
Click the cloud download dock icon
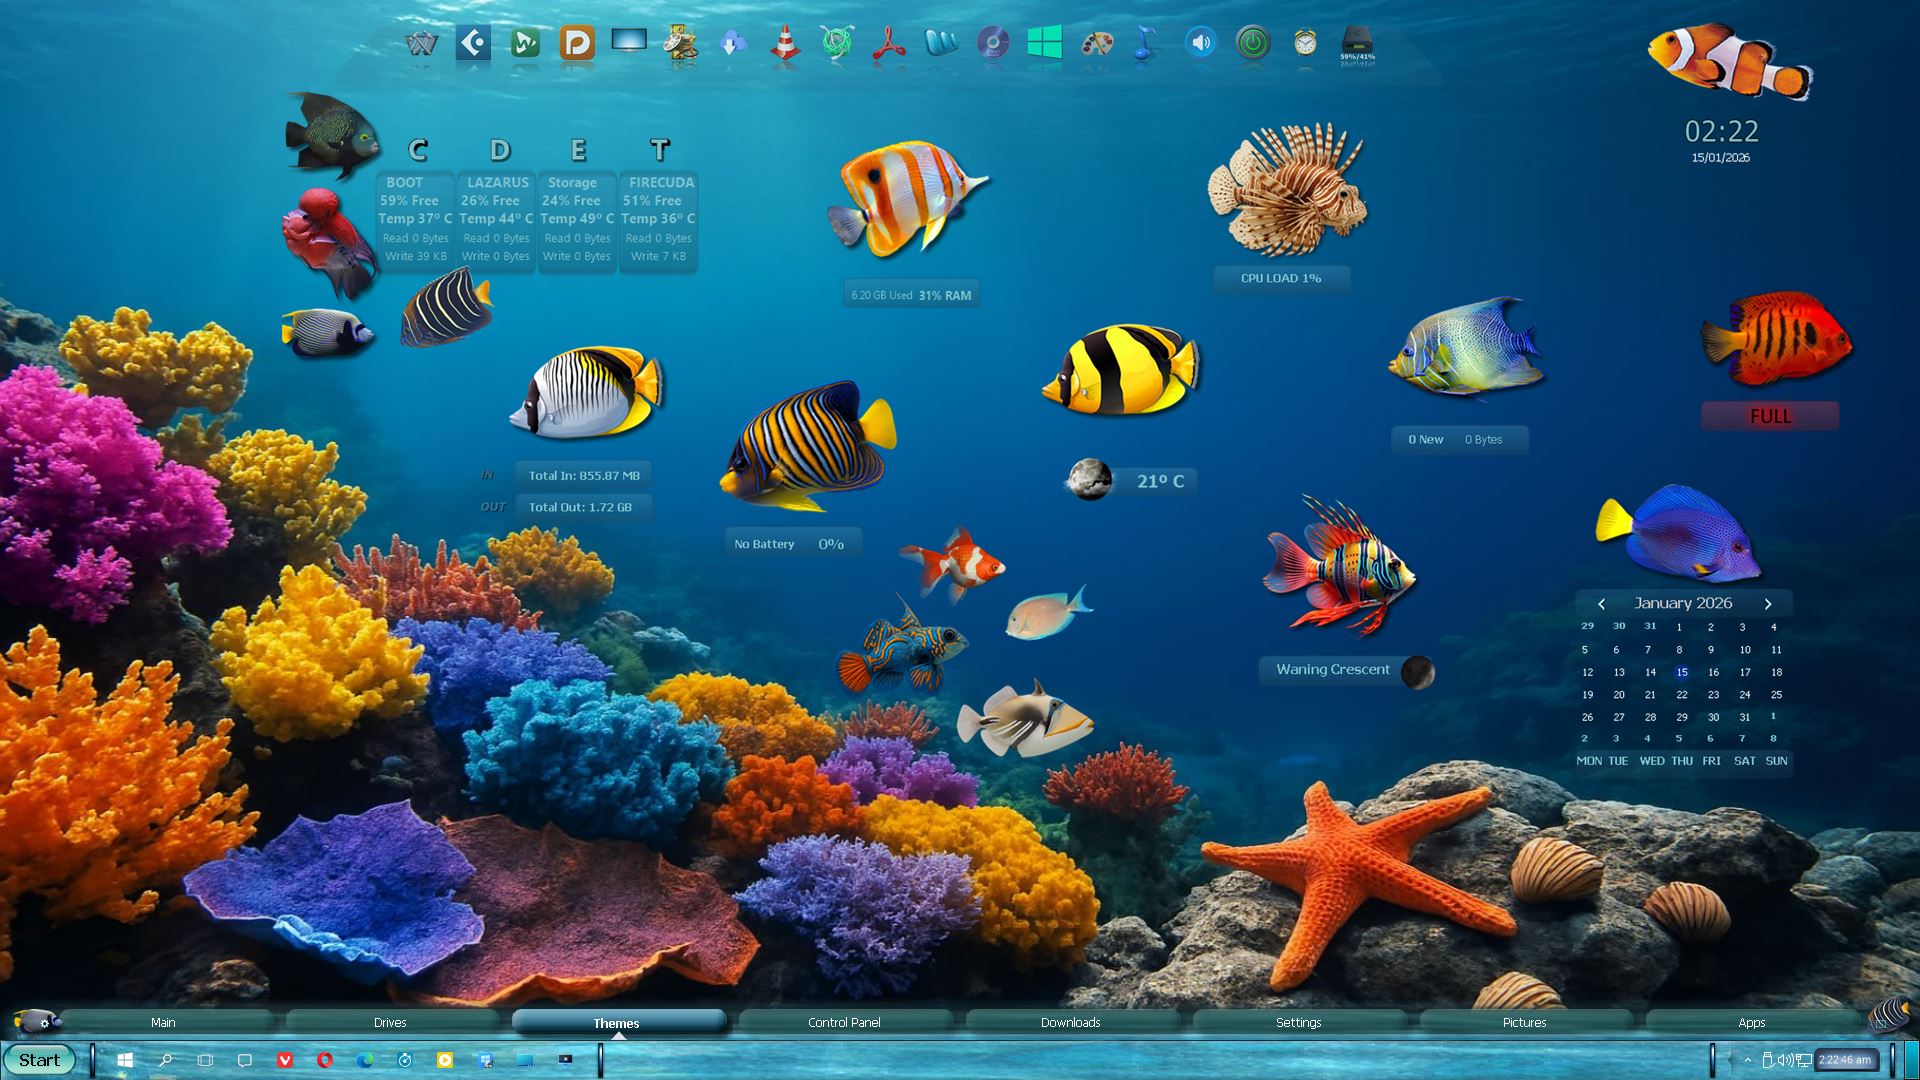tap(733, 43)
